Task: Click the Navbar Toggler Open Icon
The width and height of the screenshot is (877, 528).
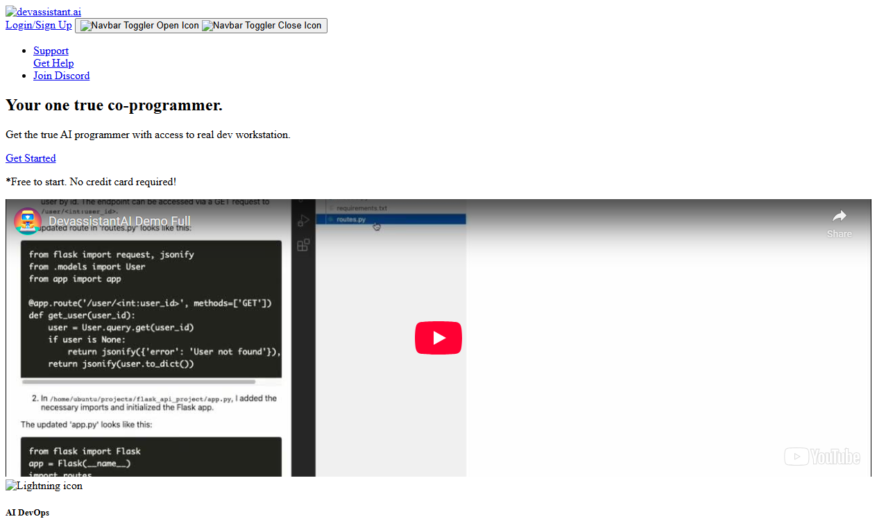Action: pos(139,26)
